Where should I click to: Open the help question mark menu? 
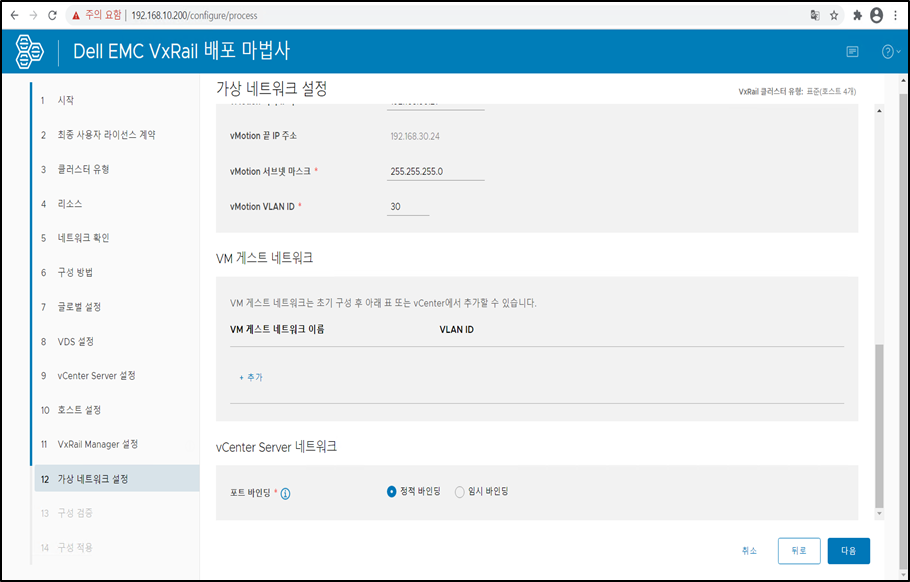coord(891,52)
